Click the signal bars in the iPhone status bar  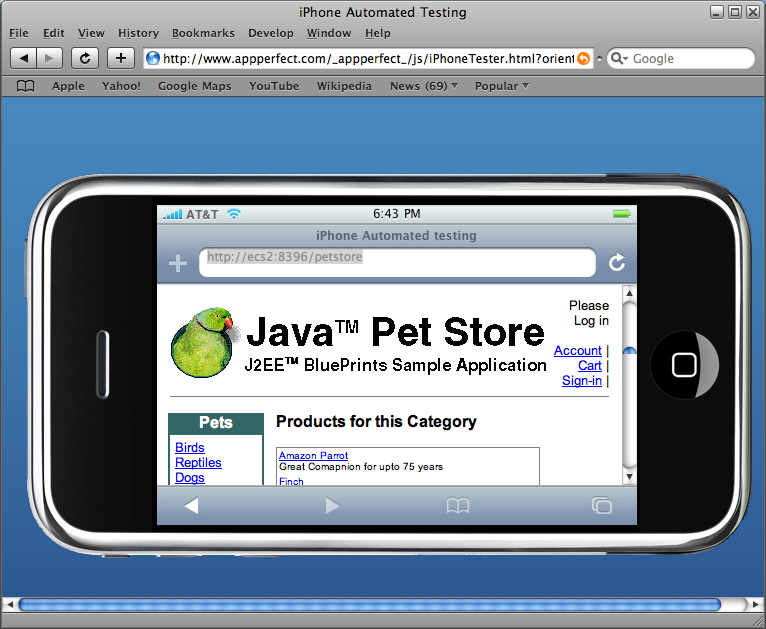click(172, 214)
